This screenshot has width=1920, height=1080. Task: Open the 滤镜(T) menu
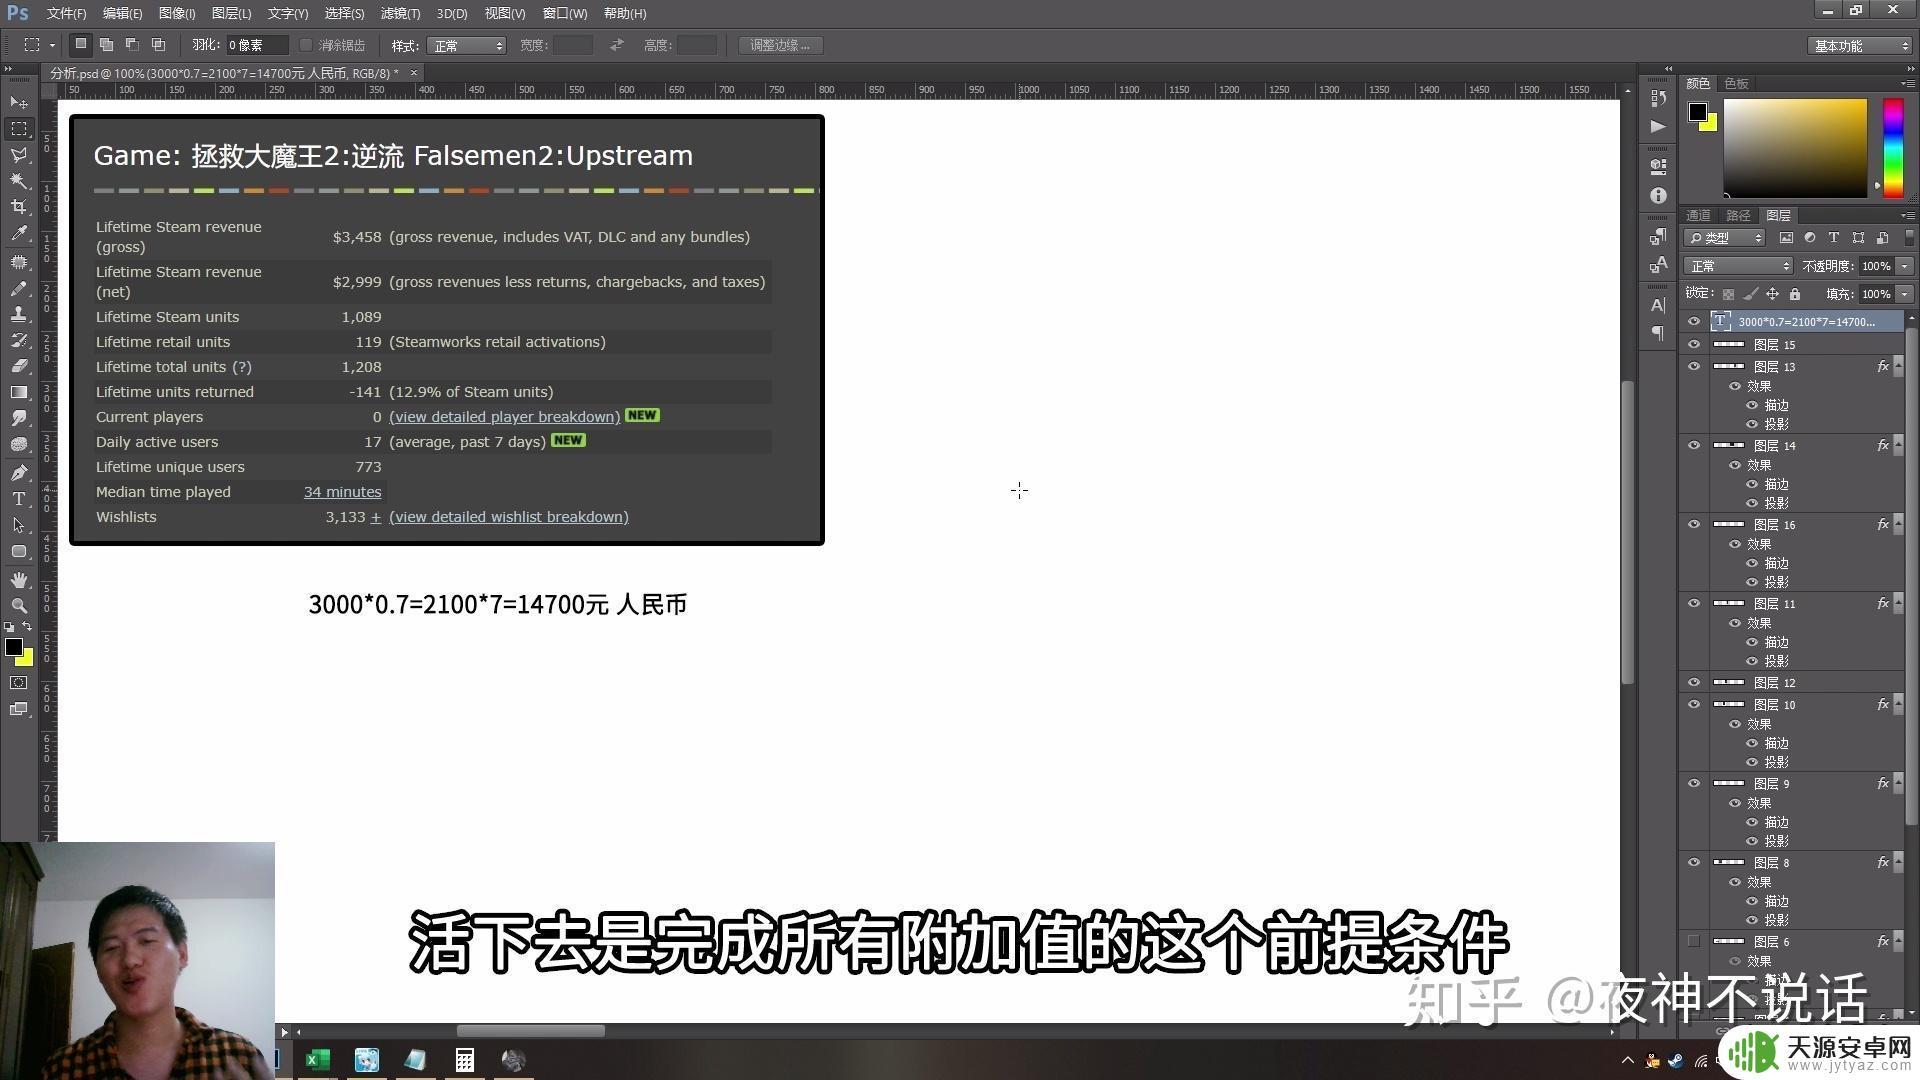pyautogui.click(x=400, y=13)
